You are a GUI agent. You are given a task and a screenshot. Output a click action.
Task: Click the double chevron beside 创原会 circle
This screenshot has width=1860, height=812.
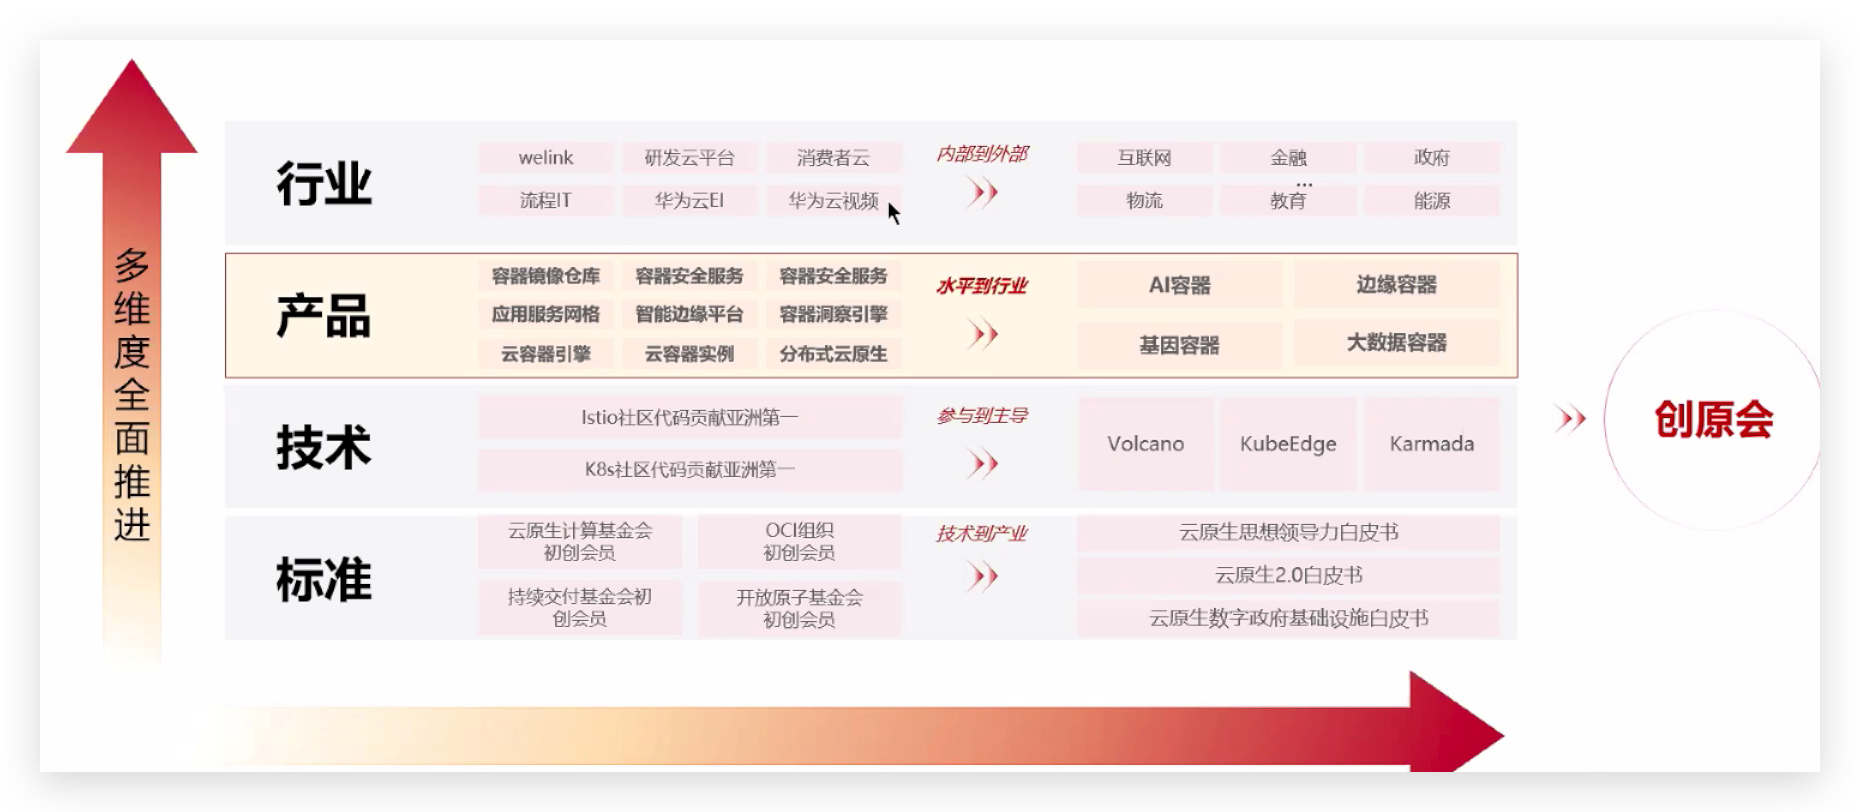point(1570,419)
